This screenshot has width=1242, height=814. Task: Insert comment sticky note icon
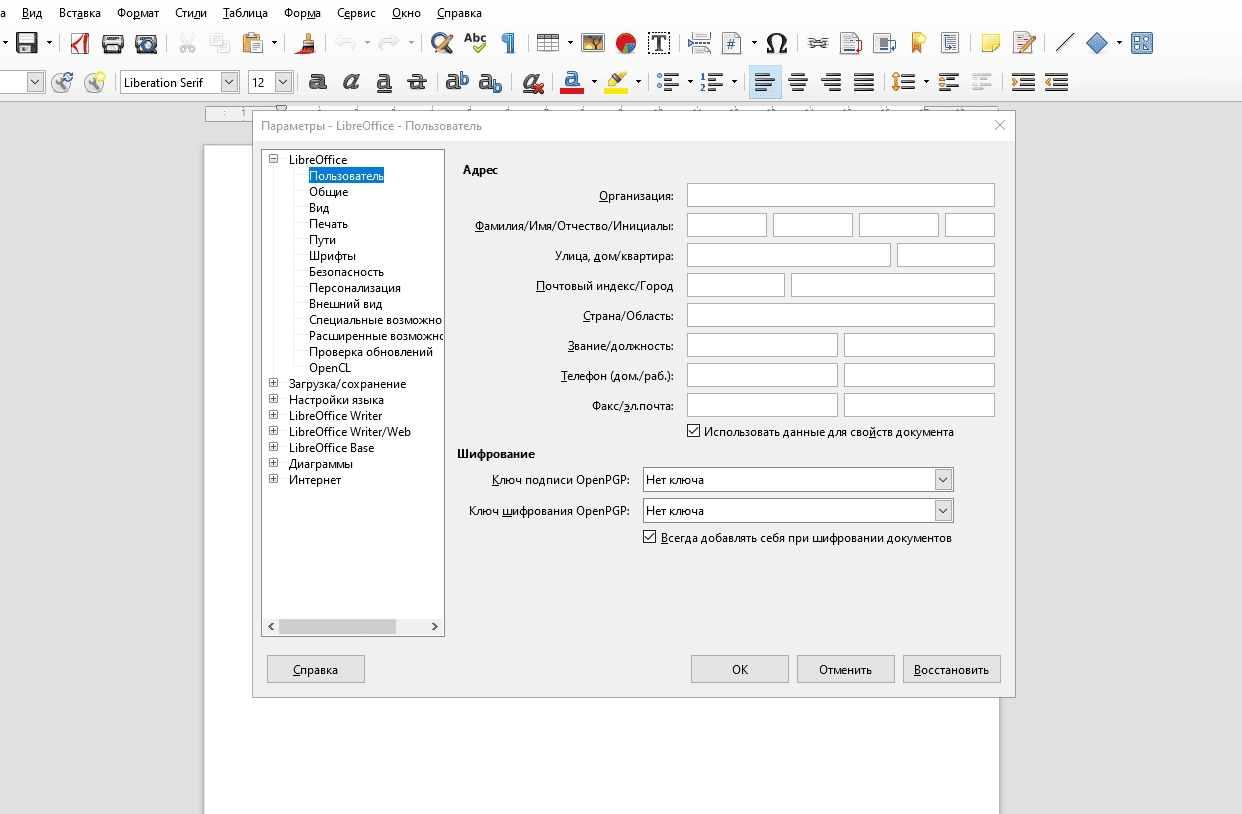click(991, 43)
